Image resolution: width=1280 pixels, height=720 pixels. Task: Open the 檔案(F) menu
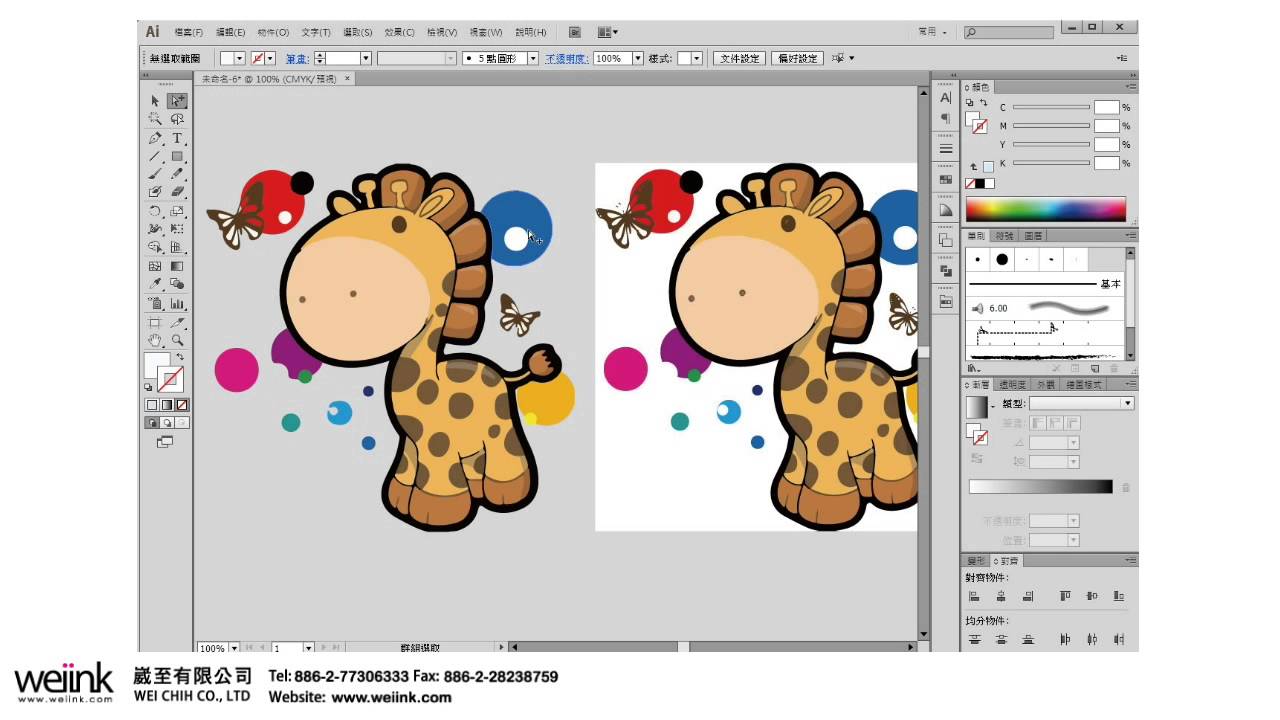point(188,32)
